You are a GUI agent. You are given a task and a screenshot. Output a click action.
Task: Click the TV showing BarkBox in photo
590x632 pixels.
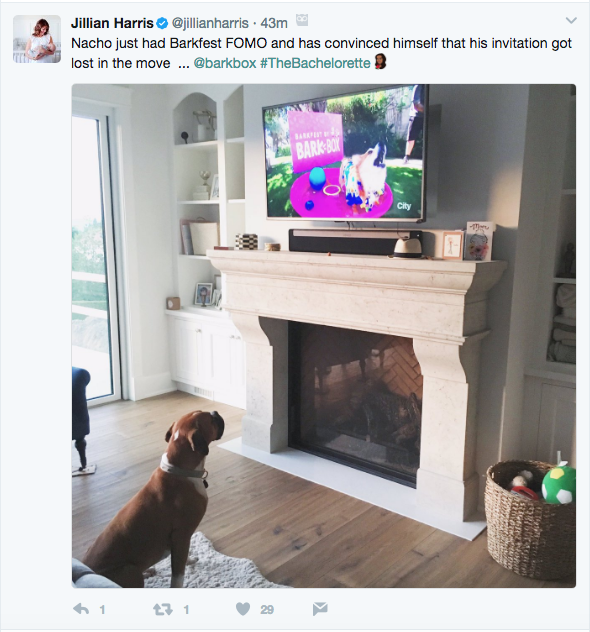[x=345, y=153]
